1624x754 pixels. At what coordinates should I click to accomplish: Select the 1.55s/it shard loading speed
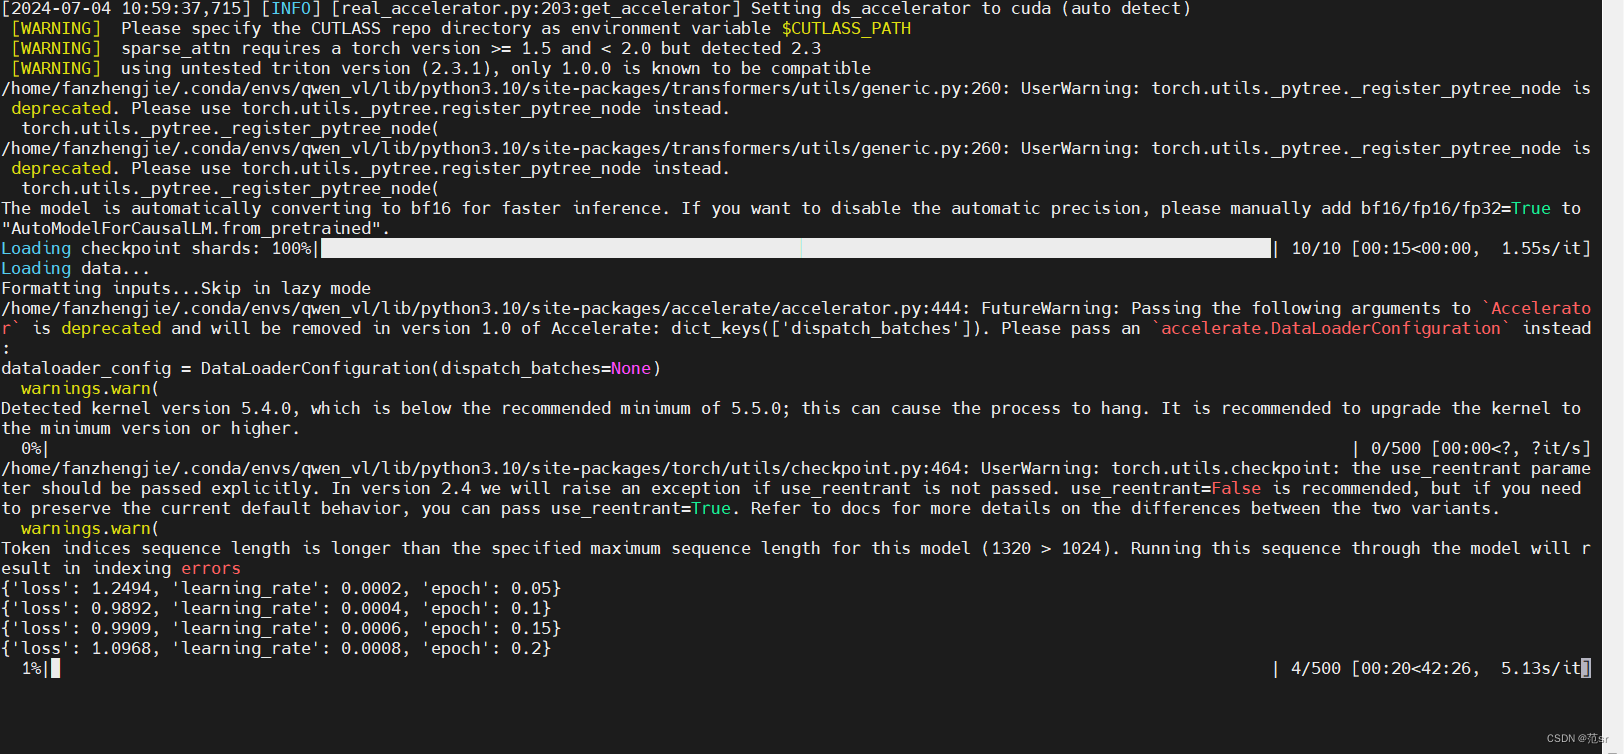point(1541,248)
